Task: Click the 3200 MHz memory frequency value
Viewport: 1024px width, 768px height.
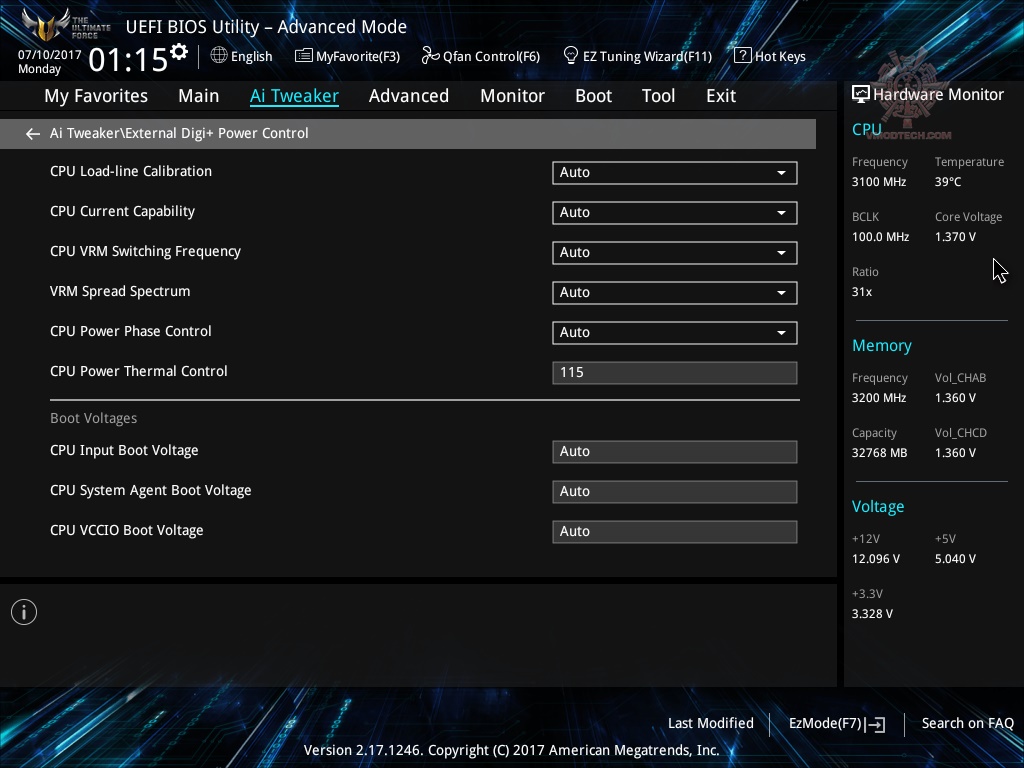Action: point(879,398)
